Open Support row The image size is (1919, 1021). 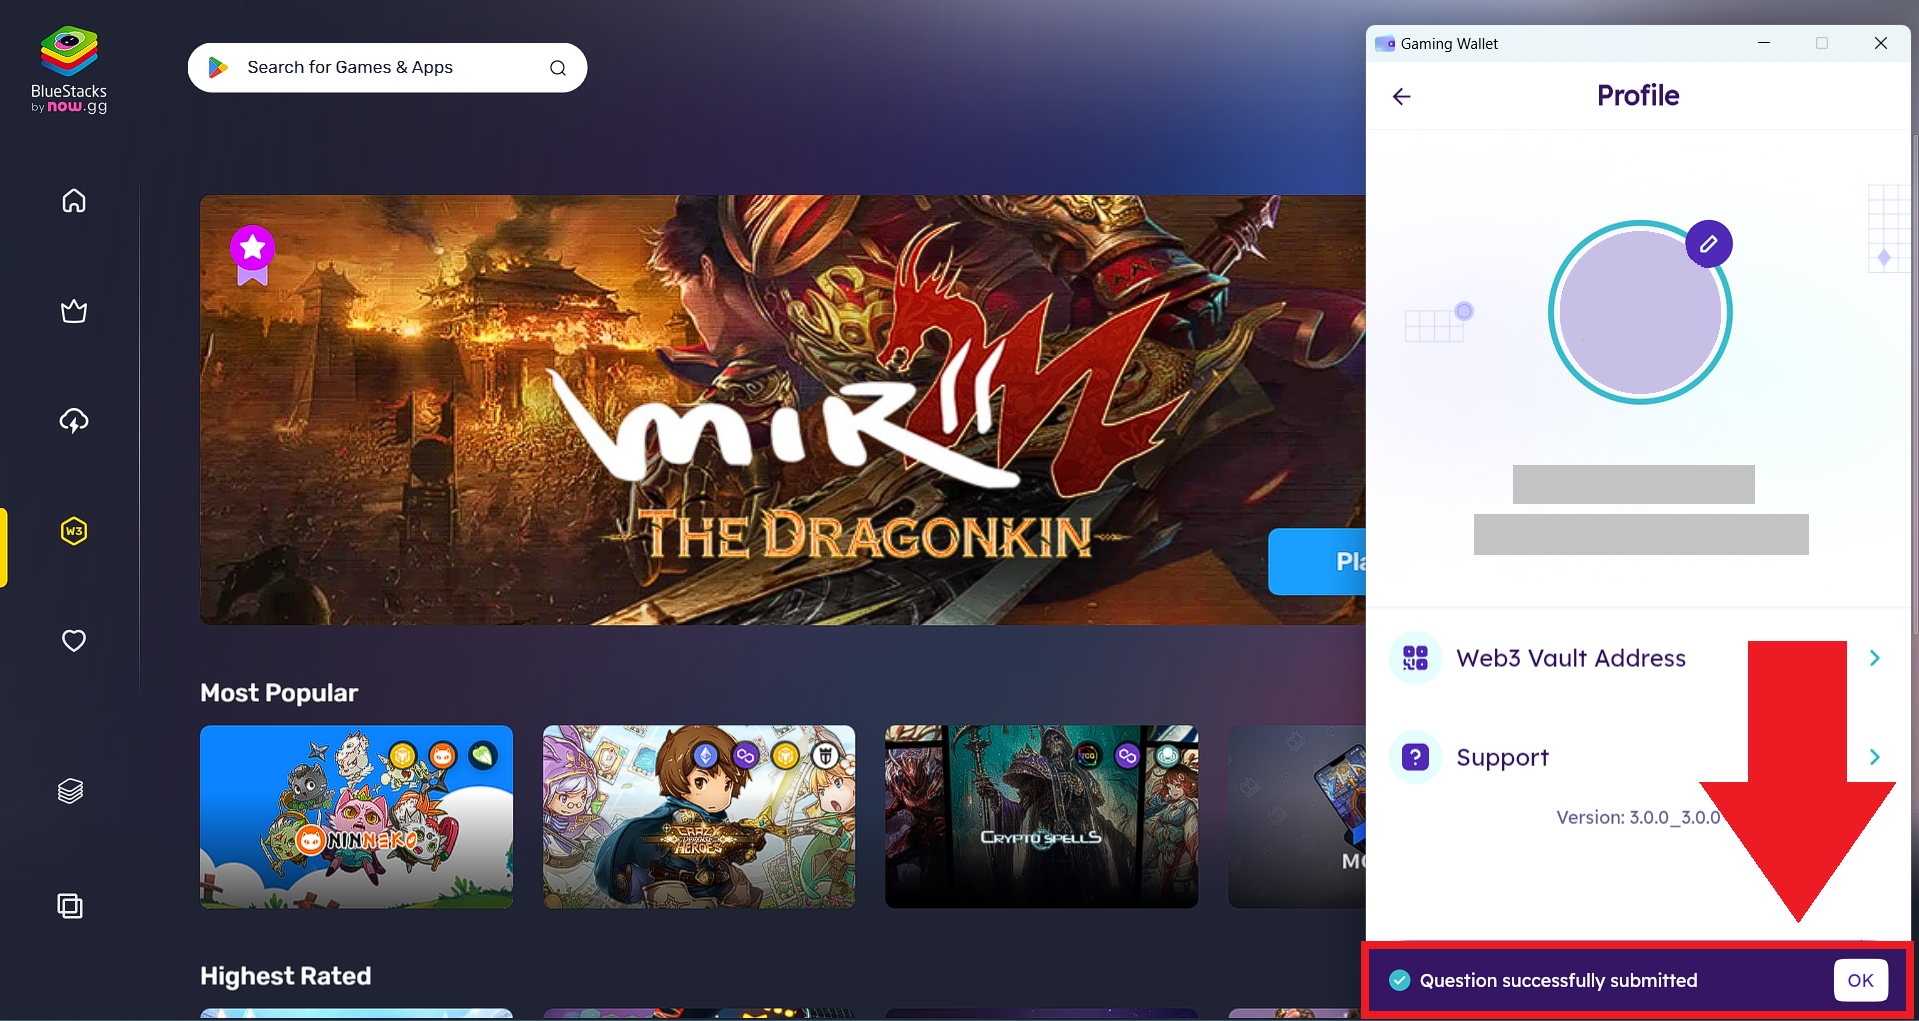click(1638, 757)
